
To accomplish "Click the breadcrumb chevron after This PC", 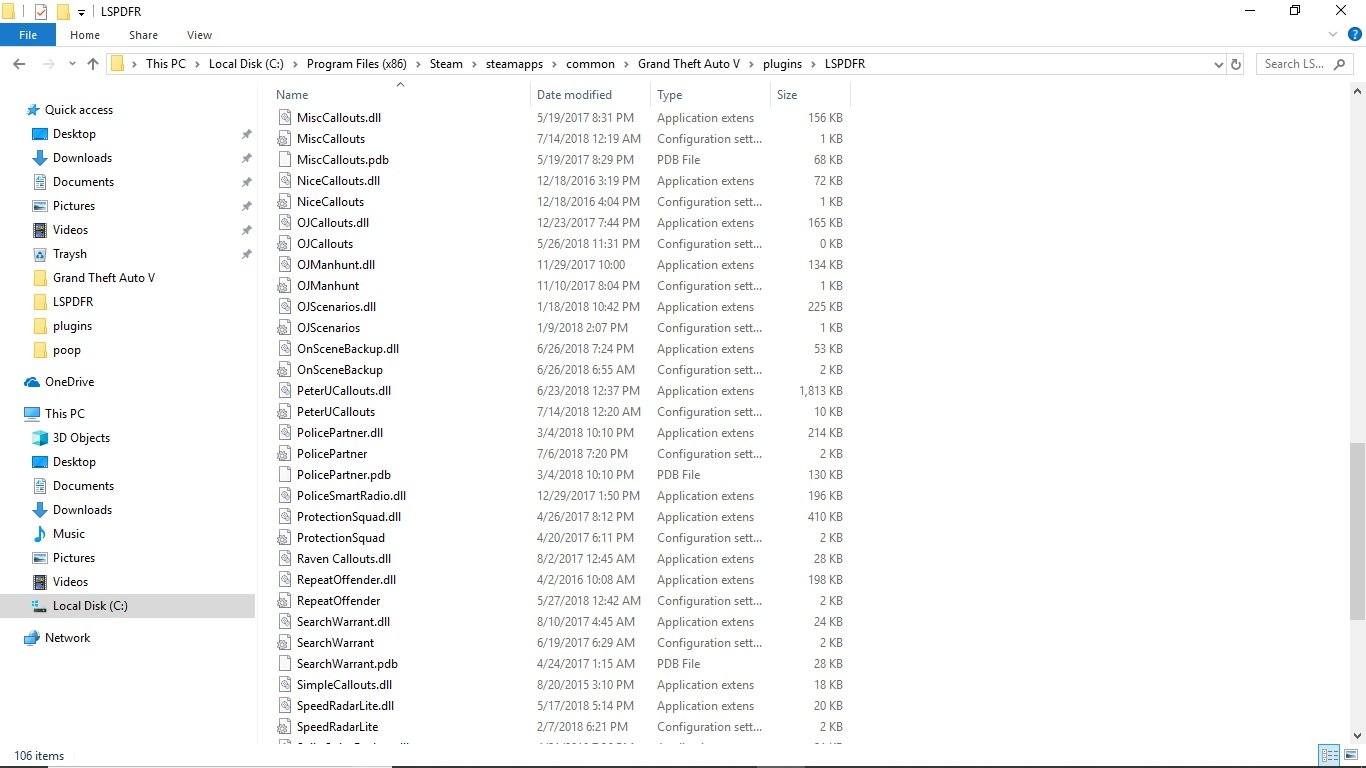I will pos(197,64).
